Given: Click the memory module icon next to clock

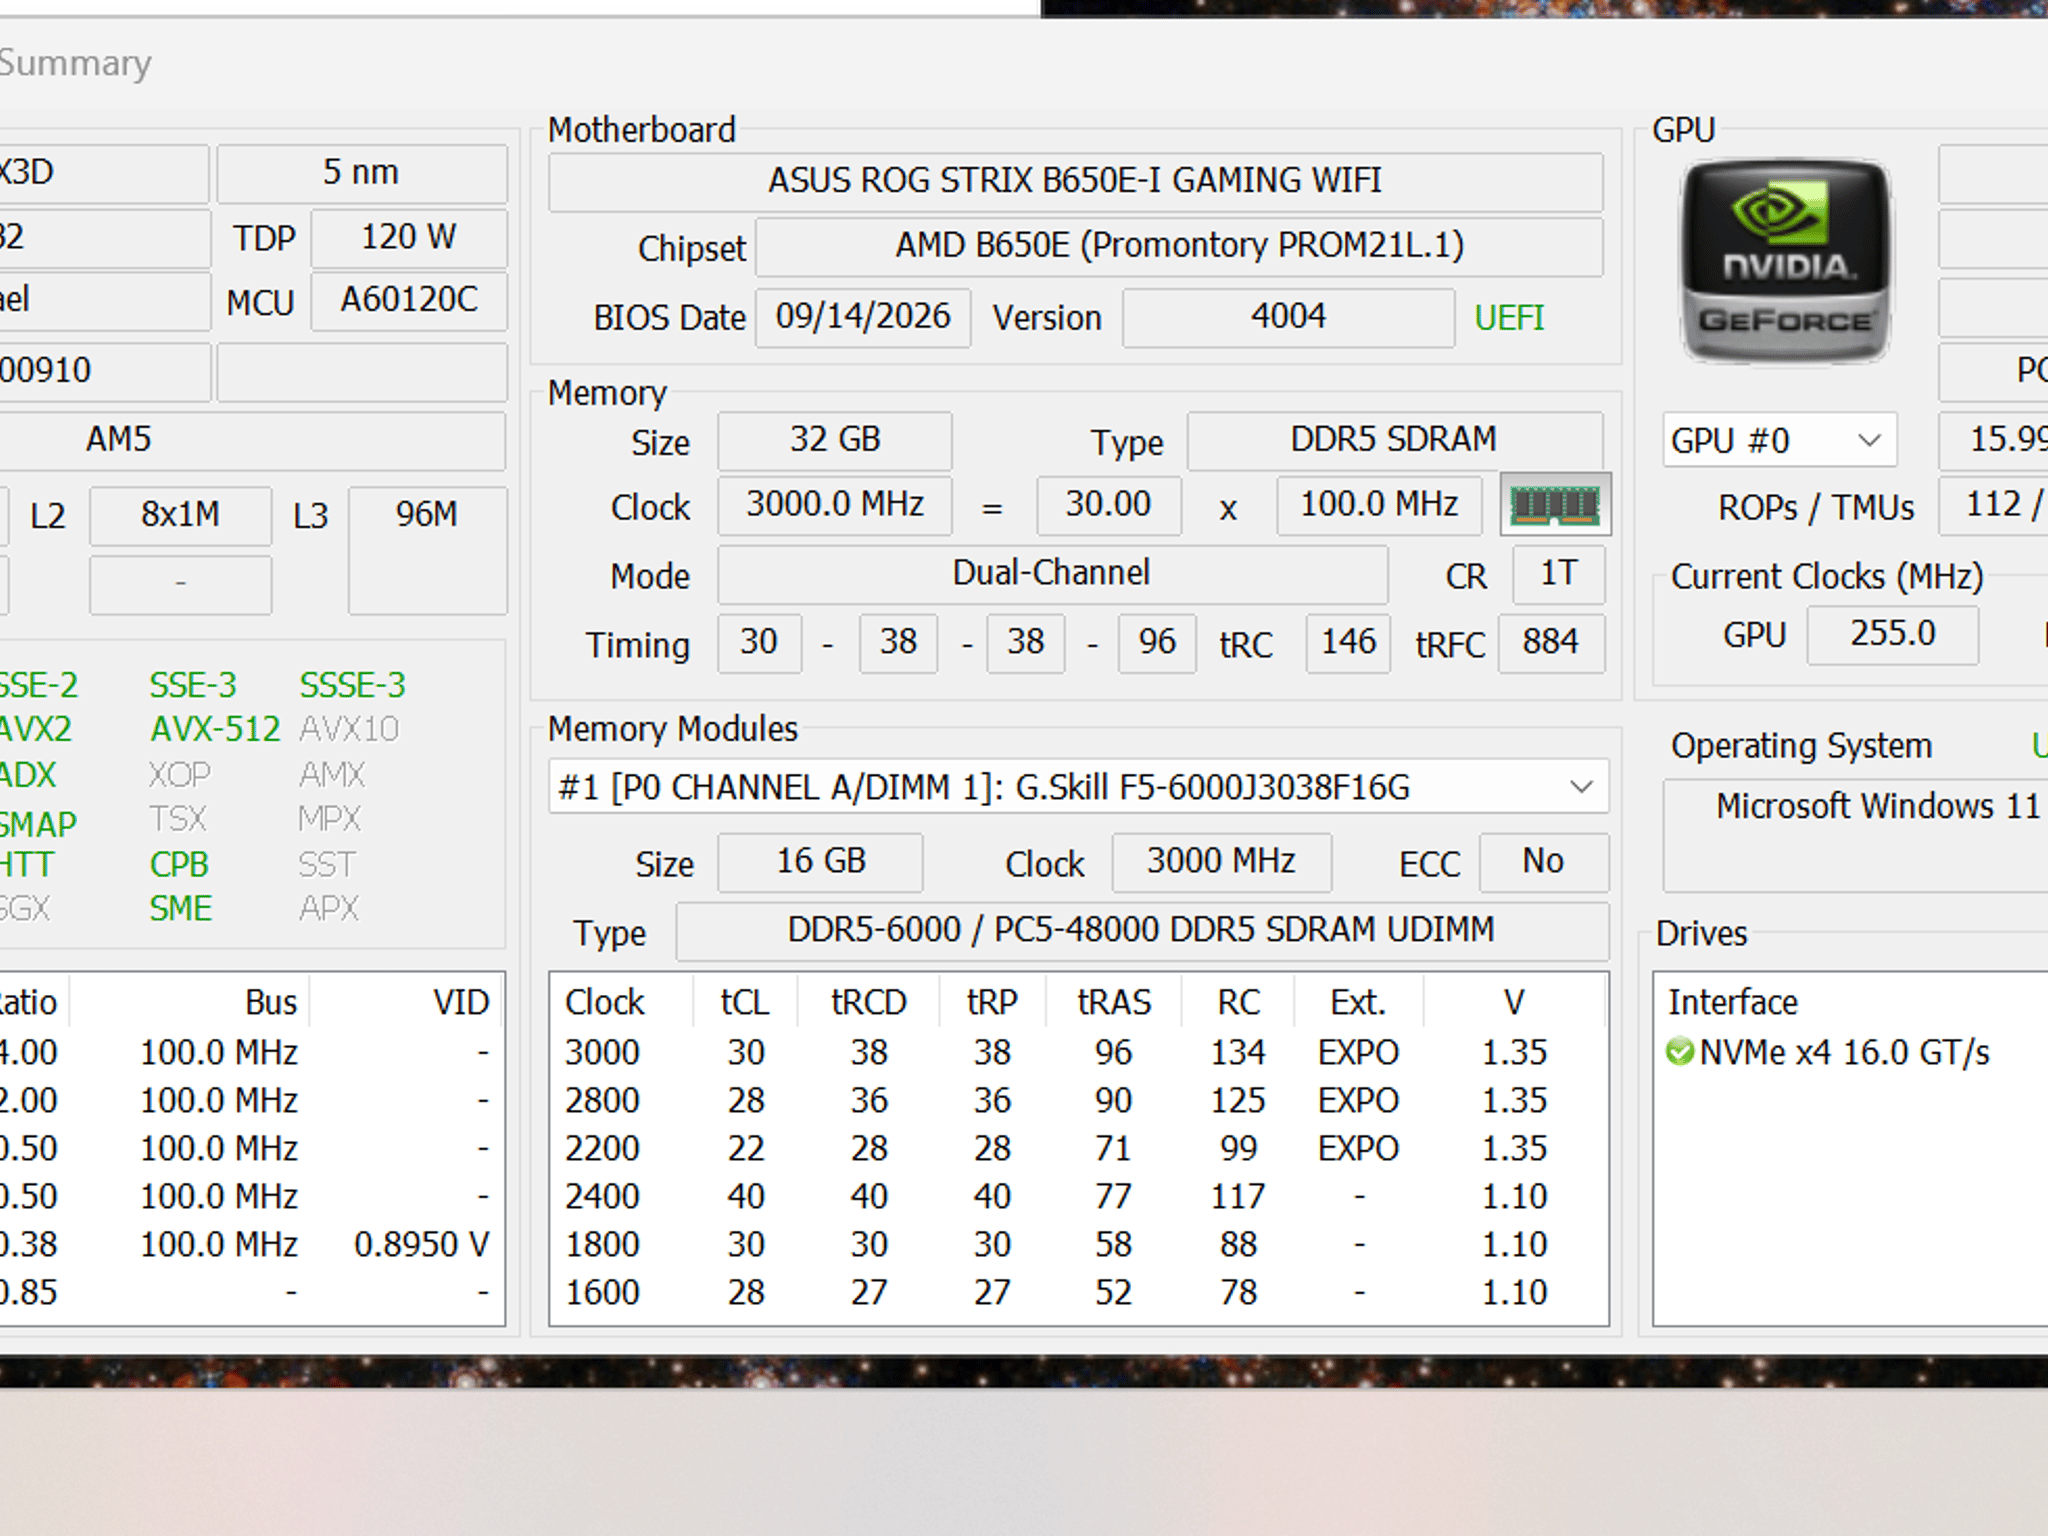Looking at the screenshot, I should (x=1555, y=504).
